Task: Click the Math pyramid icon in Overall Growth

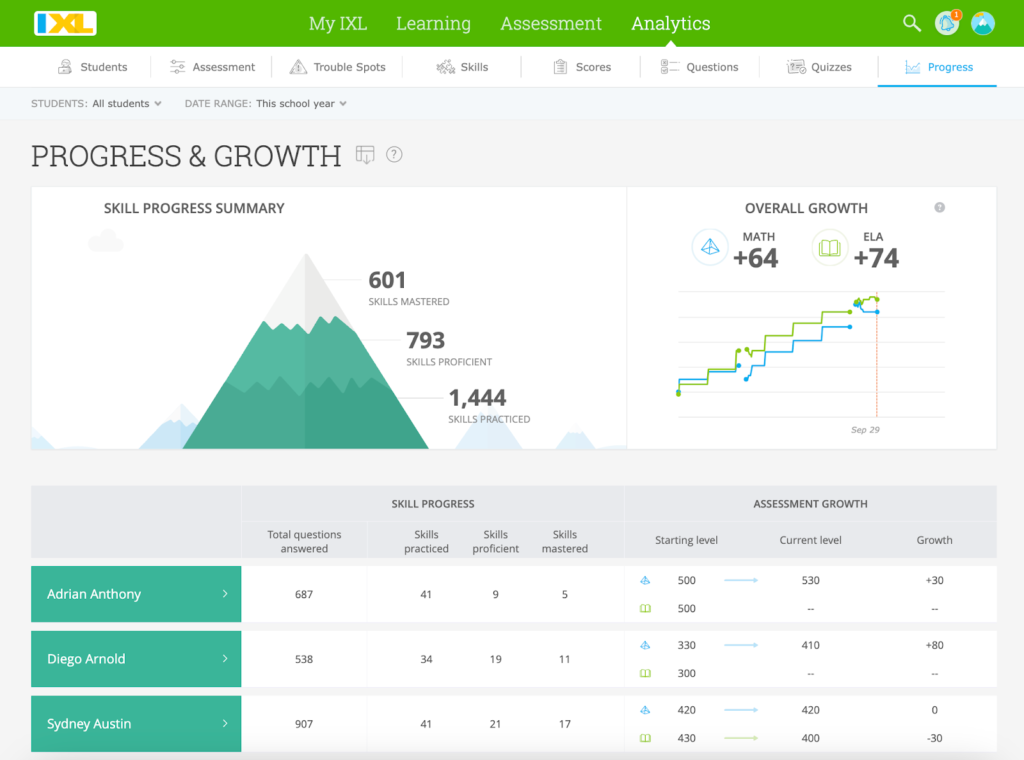Action: [x=710, y=247]
